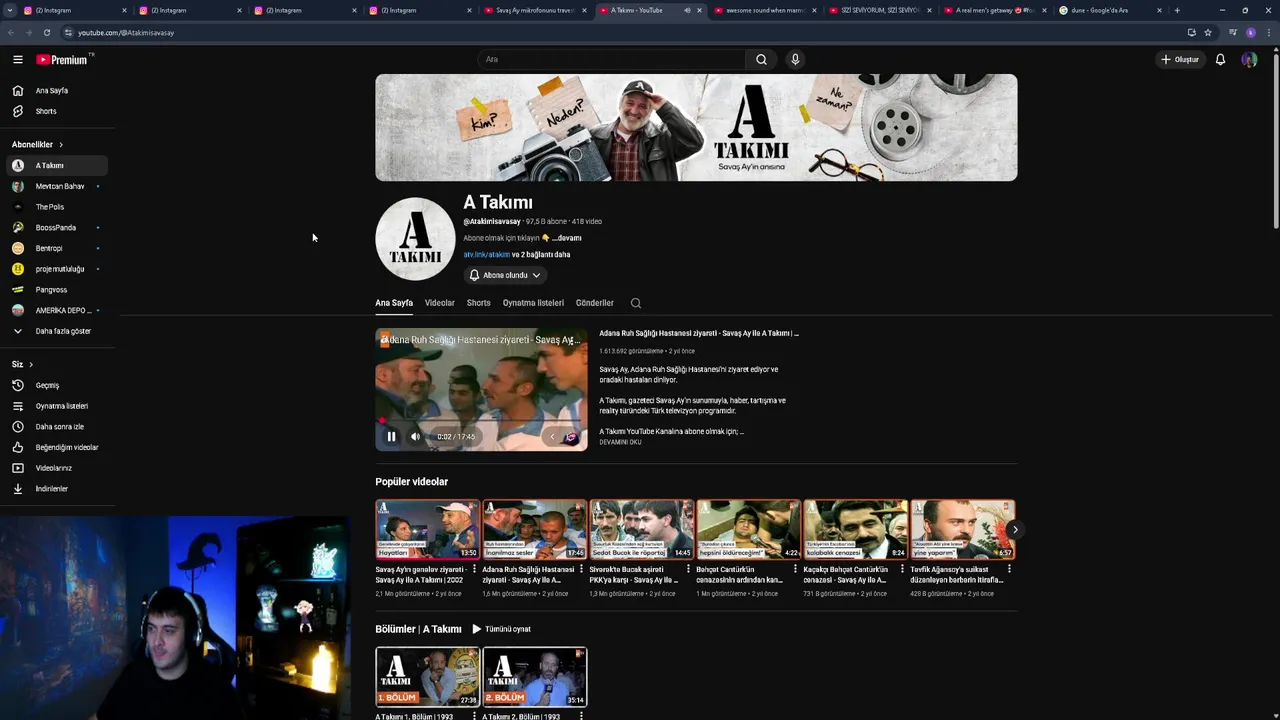Expand channel description ...devamı
The width and height of the screenshot is (1280, 720).
click(566, 238)
